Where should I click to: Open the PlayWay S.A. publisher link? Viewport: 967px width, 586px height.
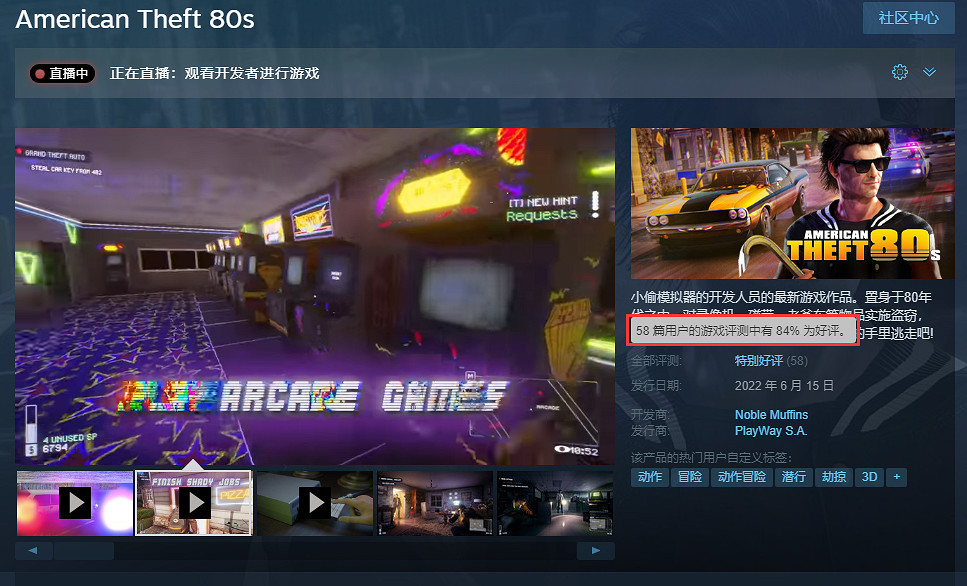coord(771,430)
